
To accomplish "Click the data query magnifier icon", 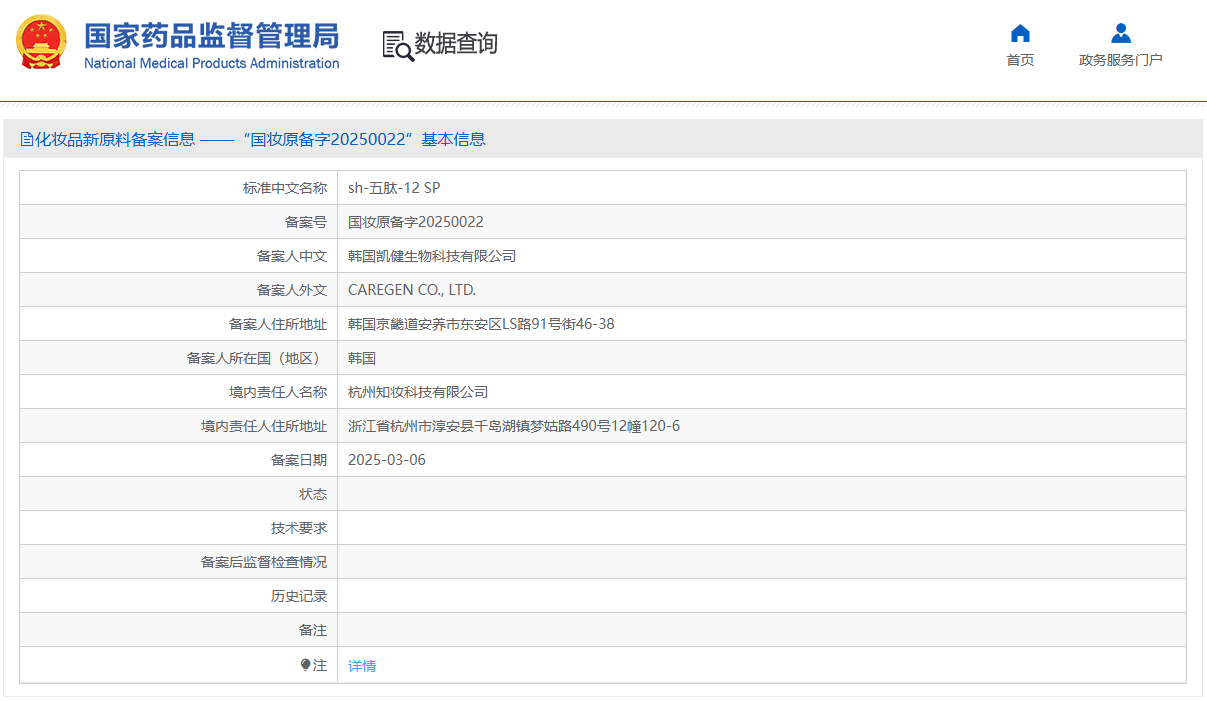I will [x=398, y=45].
